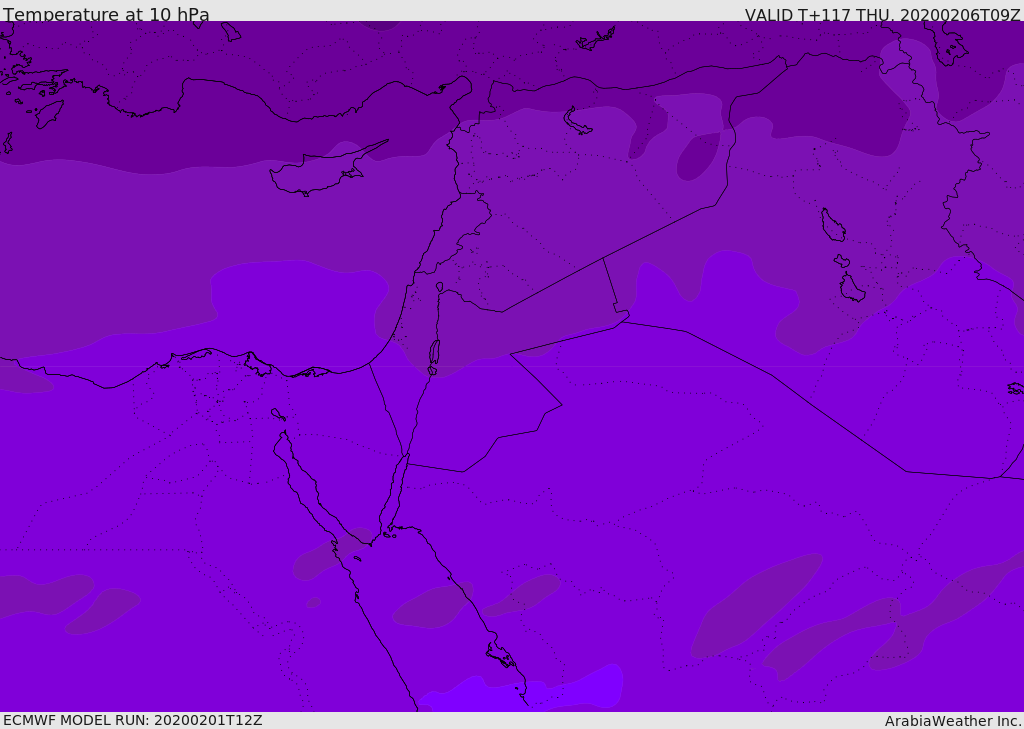Image resolution: width=1024 pixels, height=729 pixels.
Task: Click the 'ECMWF MODEL RUN: 20200201T12Z' footer text
Action: pos(133,721)
